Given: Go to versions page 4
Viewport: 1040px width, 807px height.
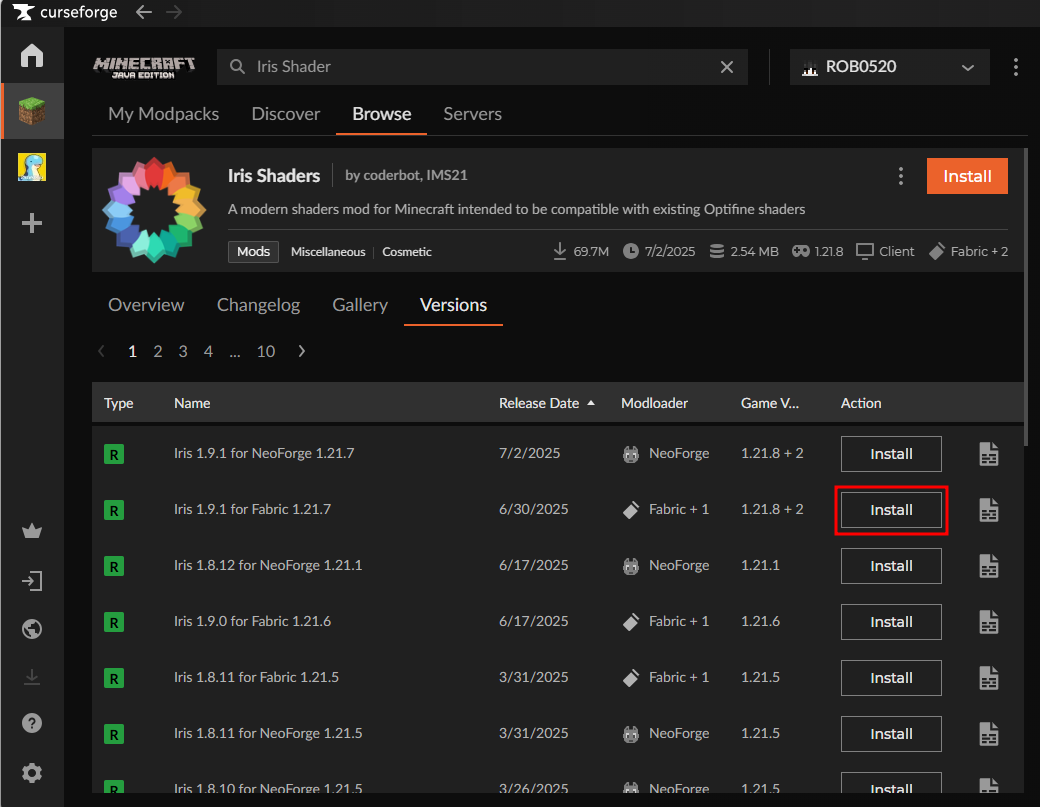Looking at the screenshot, I should [208, 351].
